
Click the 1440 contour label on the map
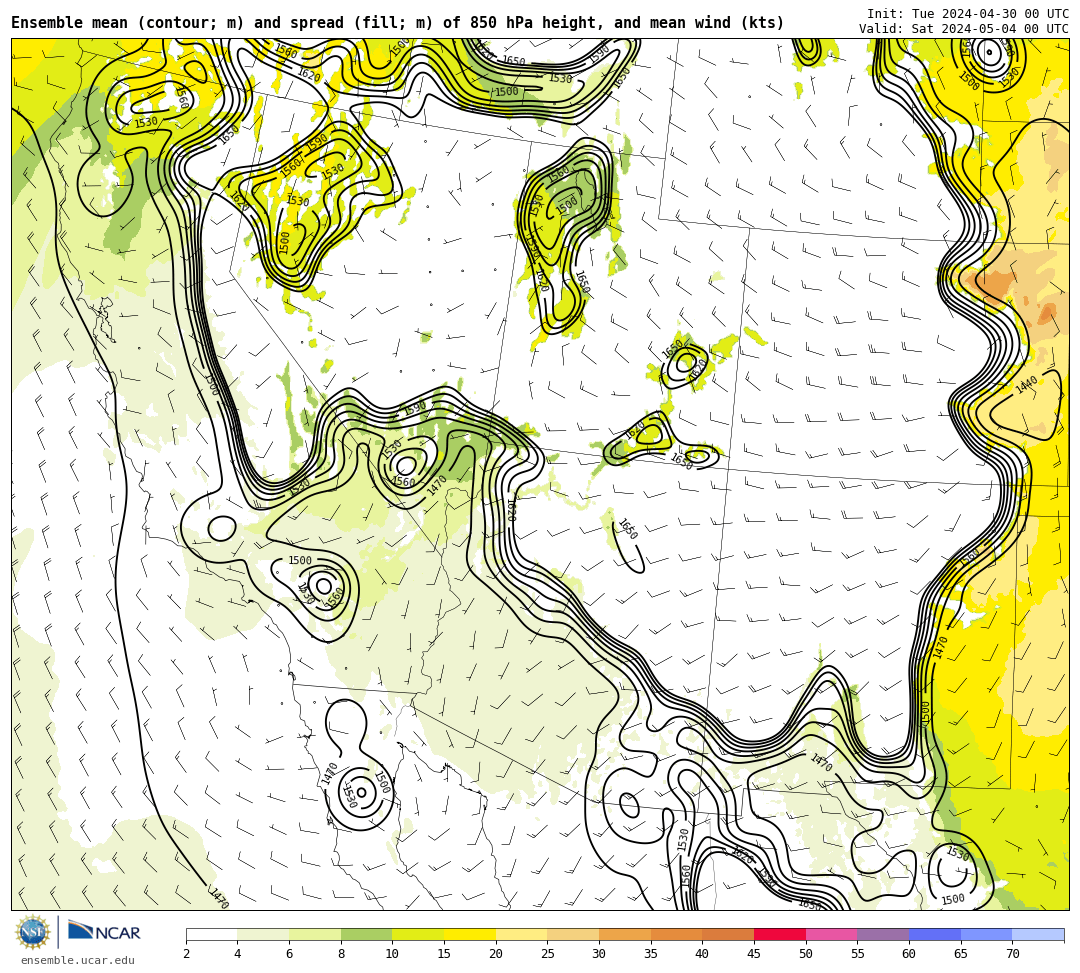point(1026,385)
